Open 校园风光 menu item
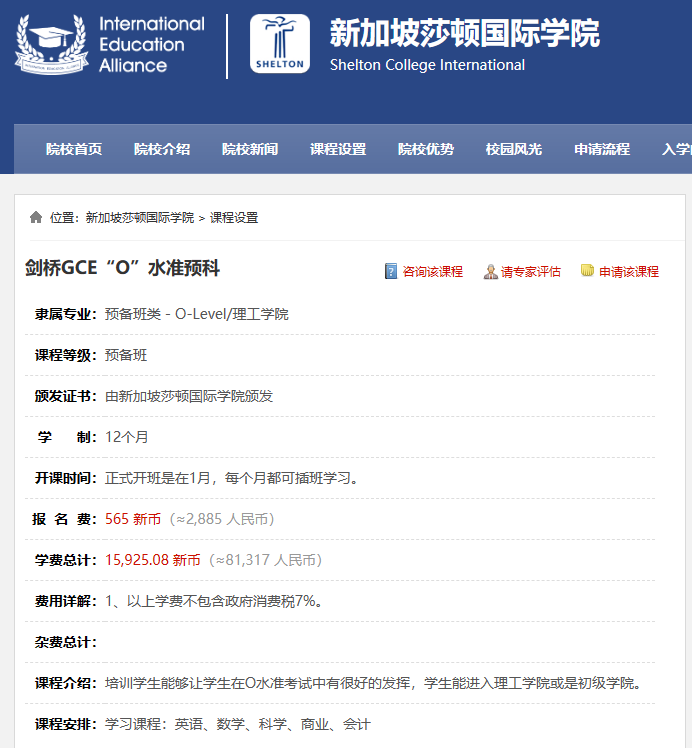Screen dimensions: 692x748 click(x=514, y=149)
